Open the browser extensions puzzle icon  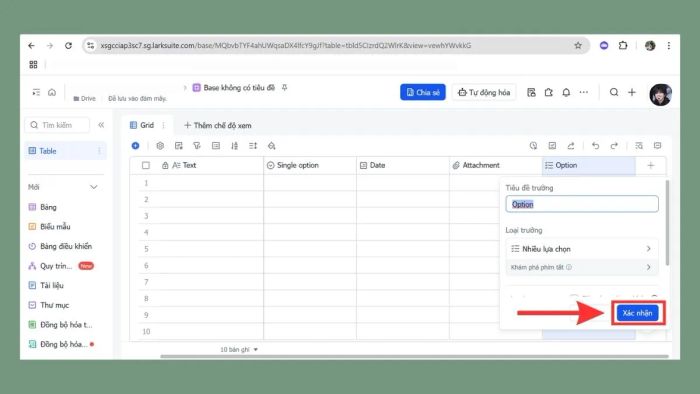623,46
